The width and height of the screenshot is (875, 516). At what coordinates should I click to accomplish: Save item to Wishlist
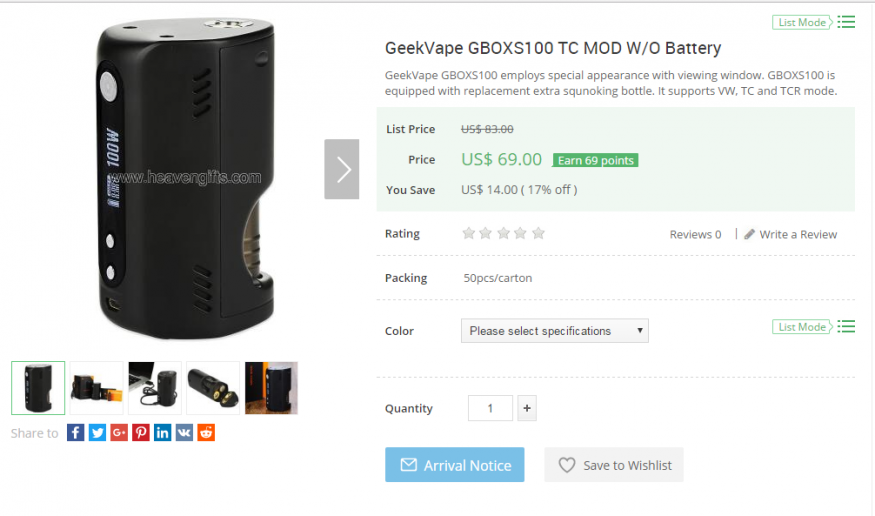[x=614, y=465]
